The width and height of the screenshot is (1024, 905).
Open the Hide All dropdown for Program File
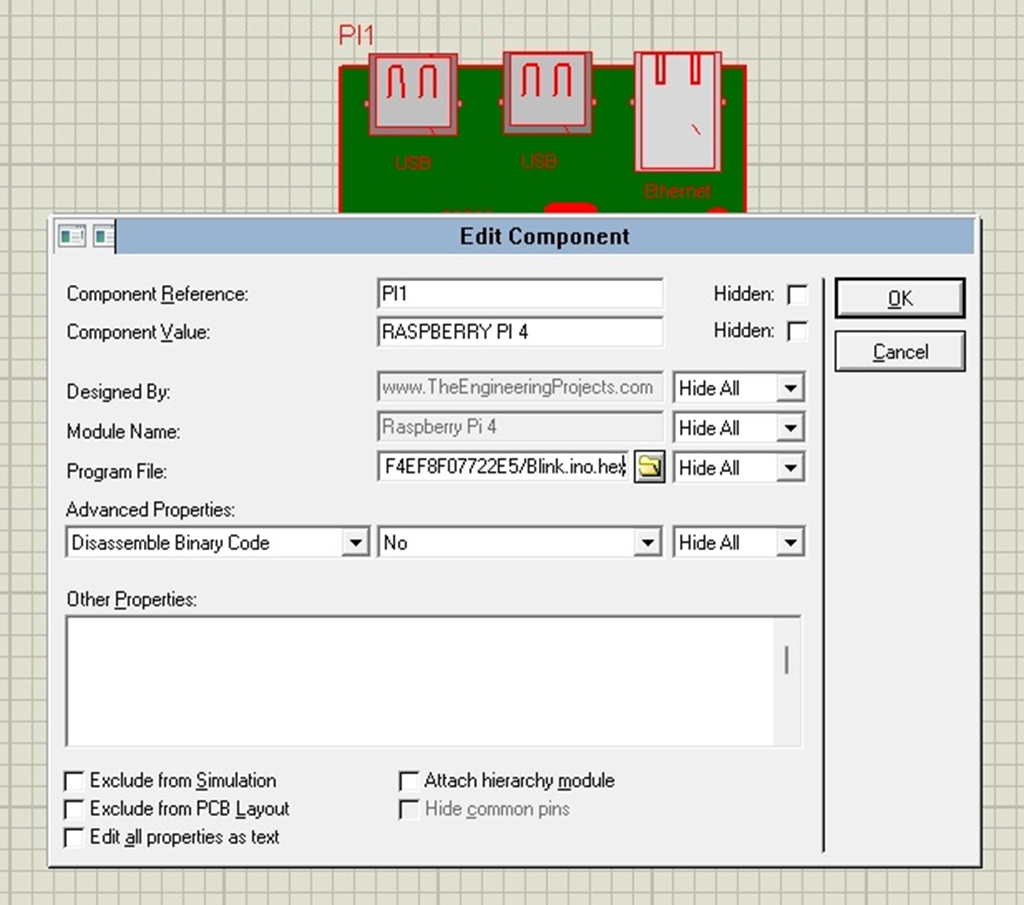pos(789,467)
